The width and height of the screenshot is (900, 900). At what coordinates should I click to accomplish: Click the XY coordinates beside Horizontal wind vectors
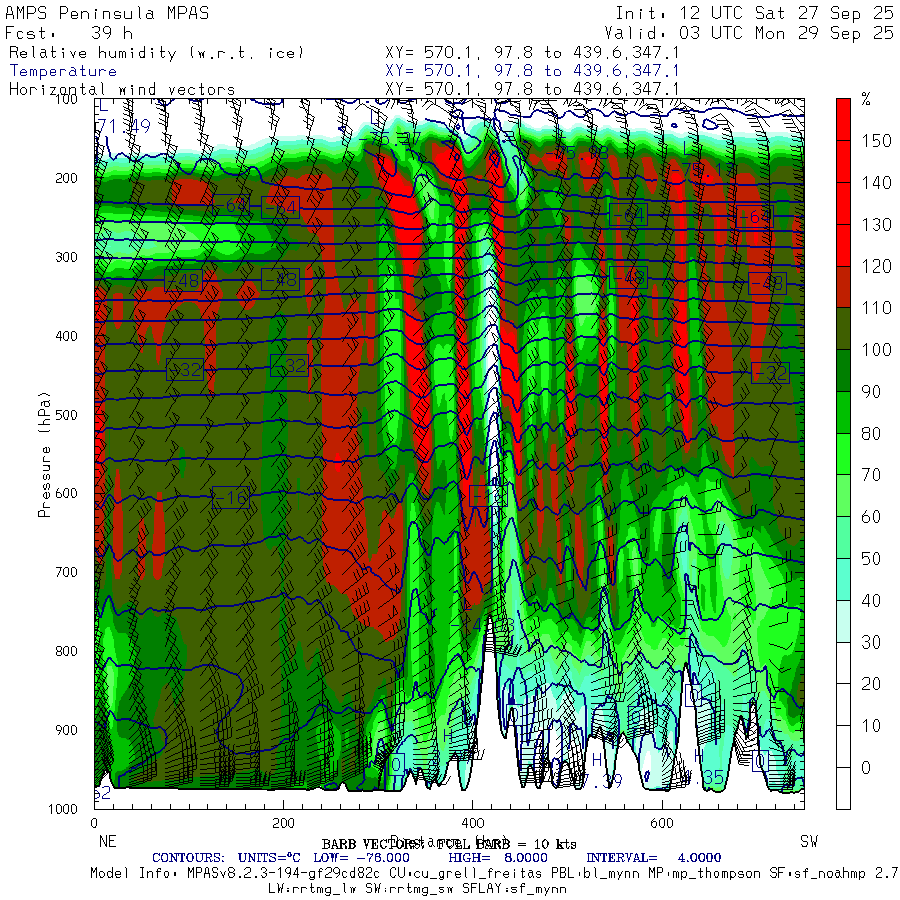532,89
